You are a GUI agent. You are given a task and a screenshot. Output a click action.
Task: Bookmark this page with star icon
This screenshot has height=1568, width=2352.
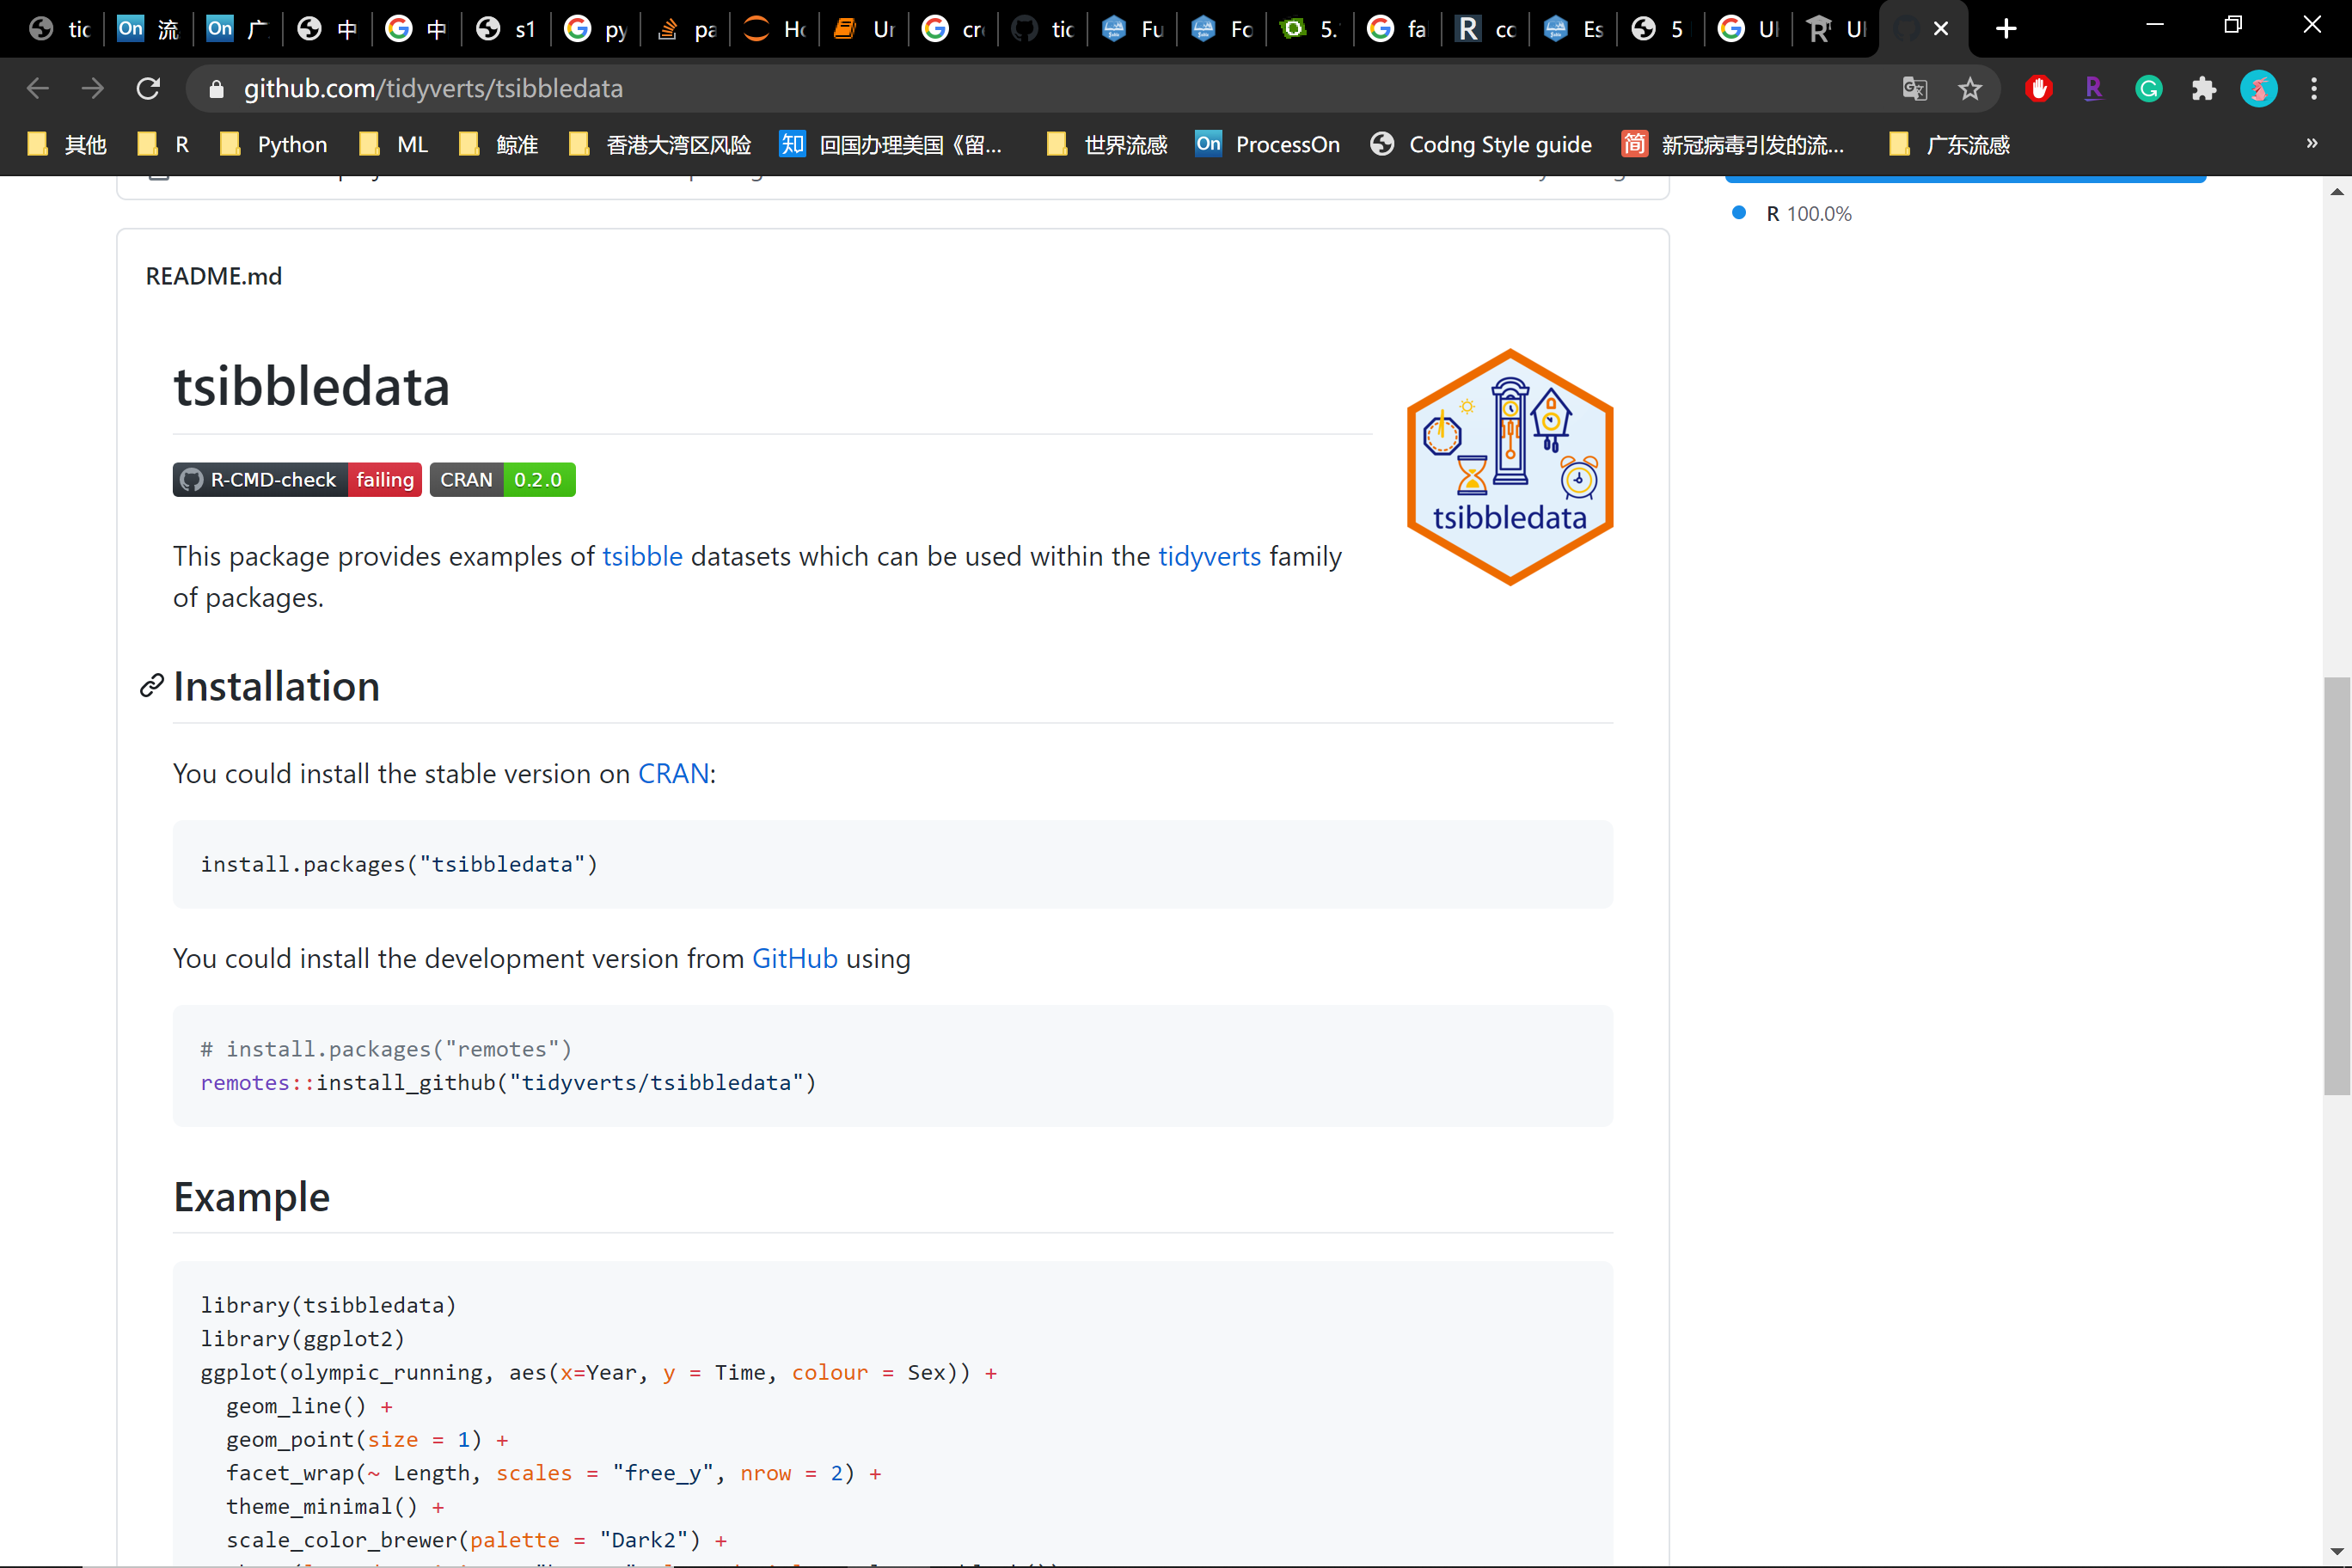pyautogui.click(x=1970, y=88)
